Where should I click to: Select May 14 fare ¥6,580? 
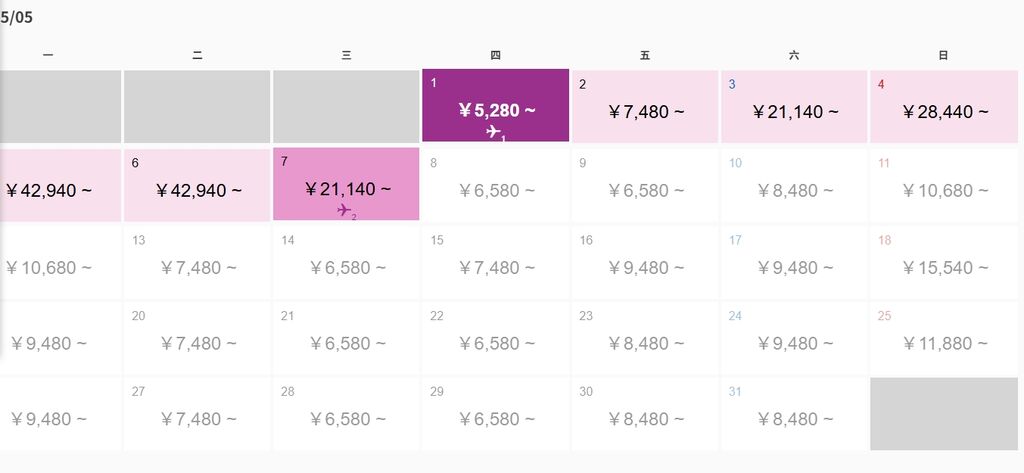pos(346,263)
